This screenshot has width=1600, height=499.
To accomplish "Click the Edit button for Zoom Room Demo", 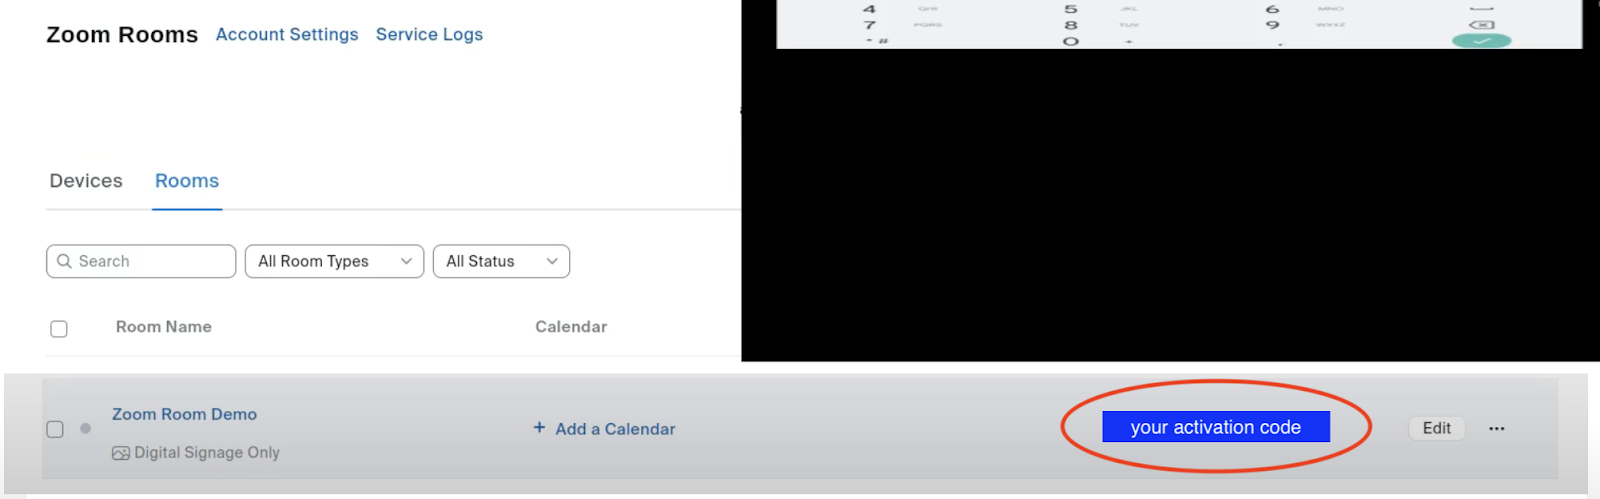I will 1437,428.
